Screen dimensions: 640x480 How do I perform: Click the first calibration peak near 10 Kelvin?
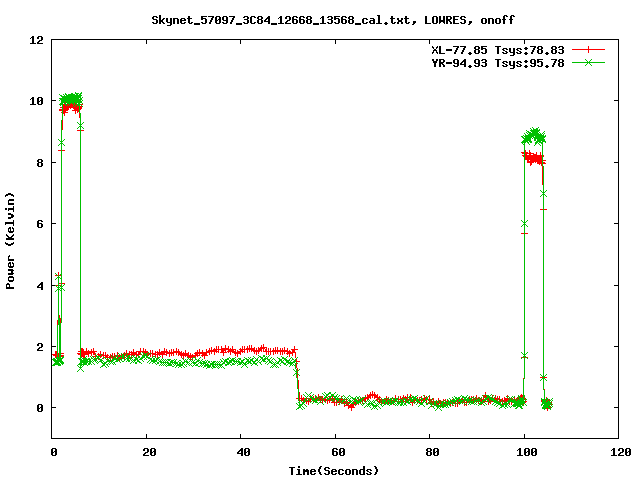pos(71,102)
